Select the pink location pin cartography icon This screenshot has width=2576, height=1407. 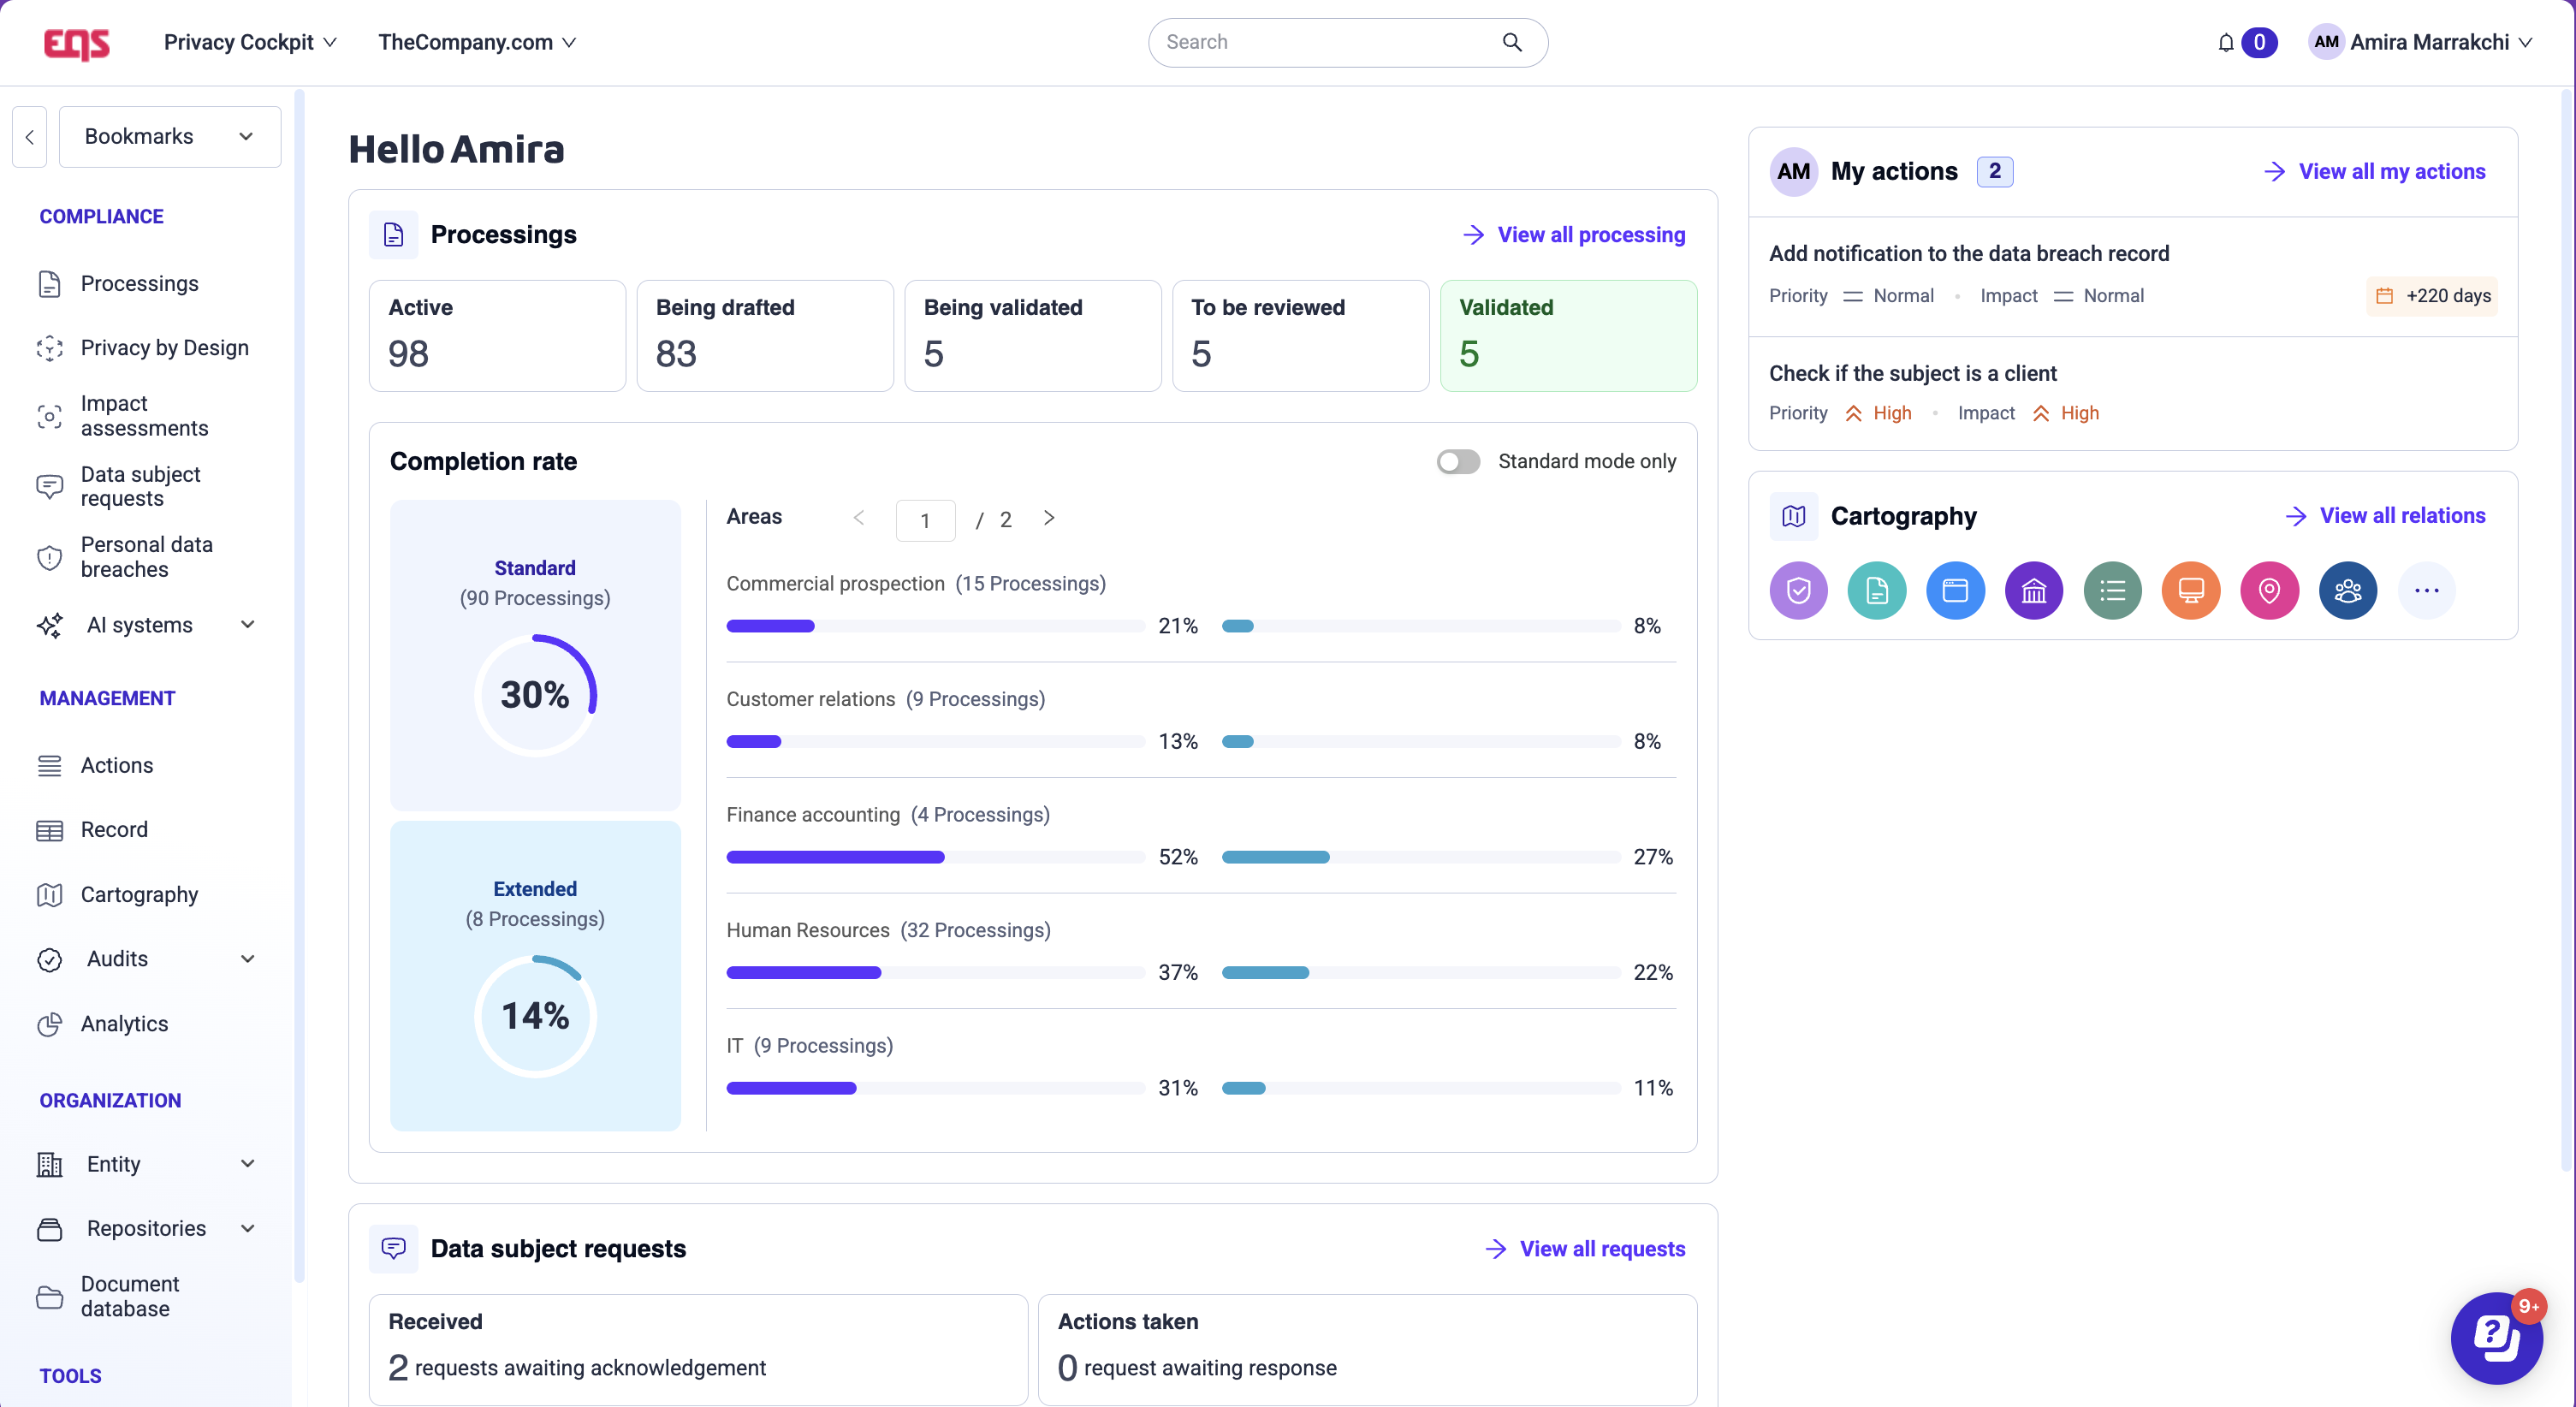pos(2269,591)
